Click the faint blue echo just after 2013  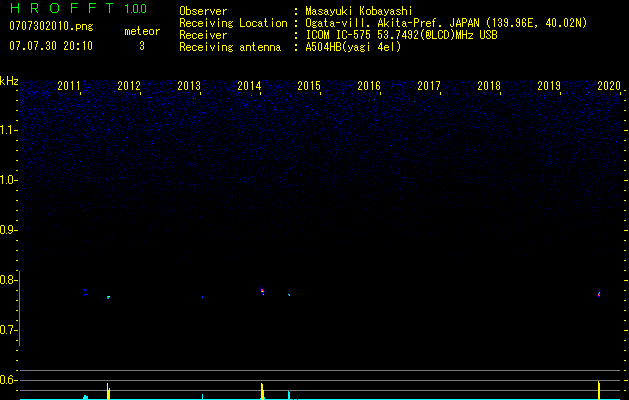[202, 297]
